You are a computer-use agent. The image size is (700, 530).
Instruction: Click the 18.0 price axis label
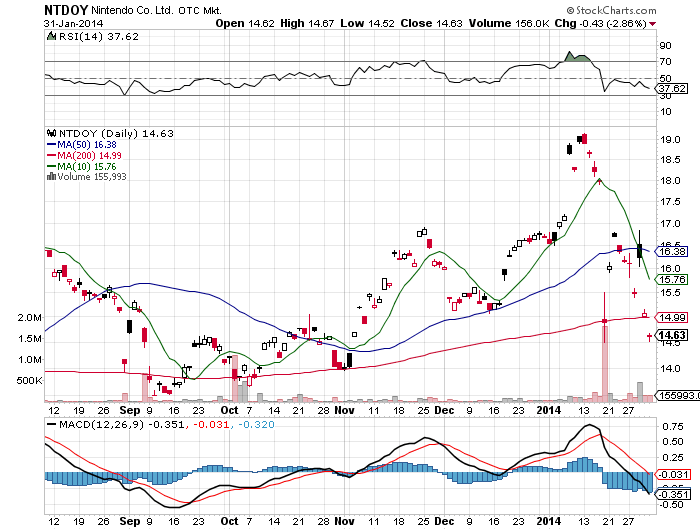tap(670, 181)
